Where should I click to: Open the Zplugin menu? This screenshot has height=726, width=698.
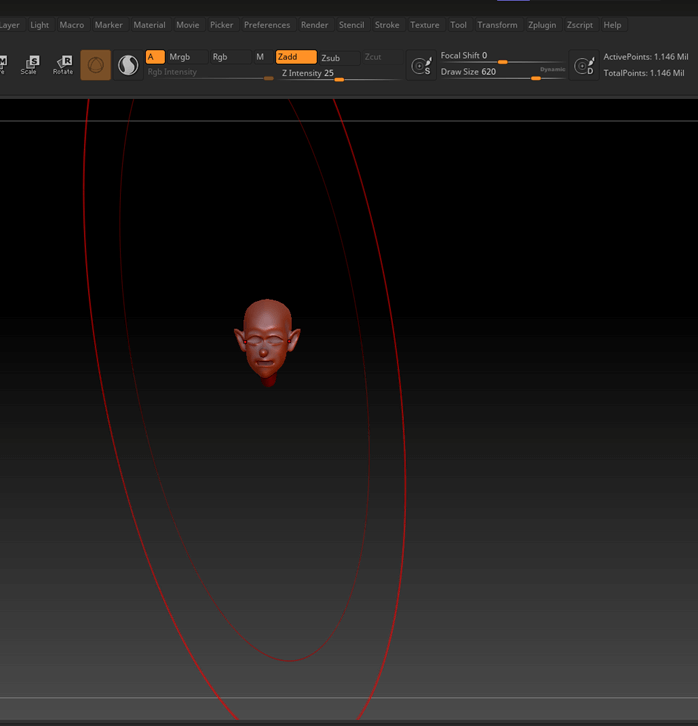coord(543,25)
